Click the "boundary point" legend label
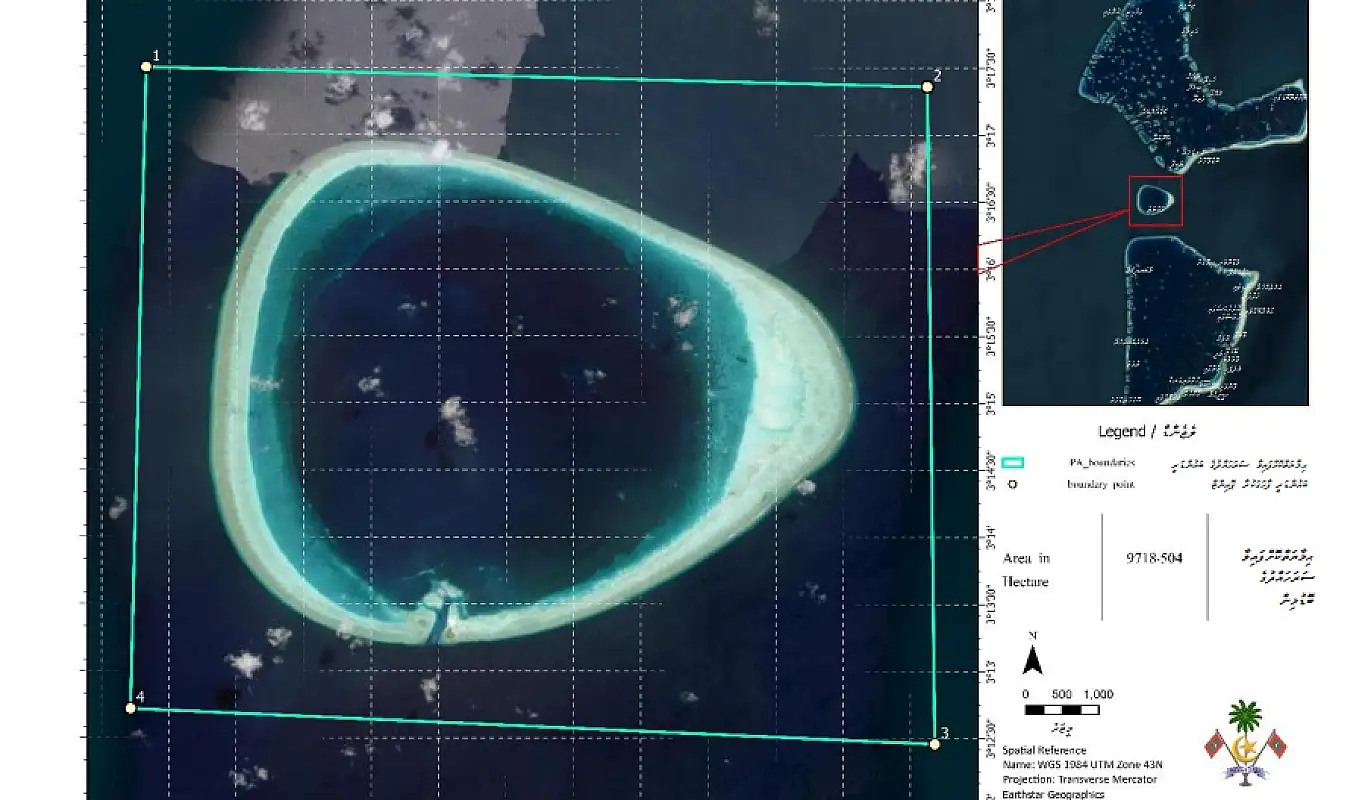The image size is (1371, 800). click(x=1101, y=485)
